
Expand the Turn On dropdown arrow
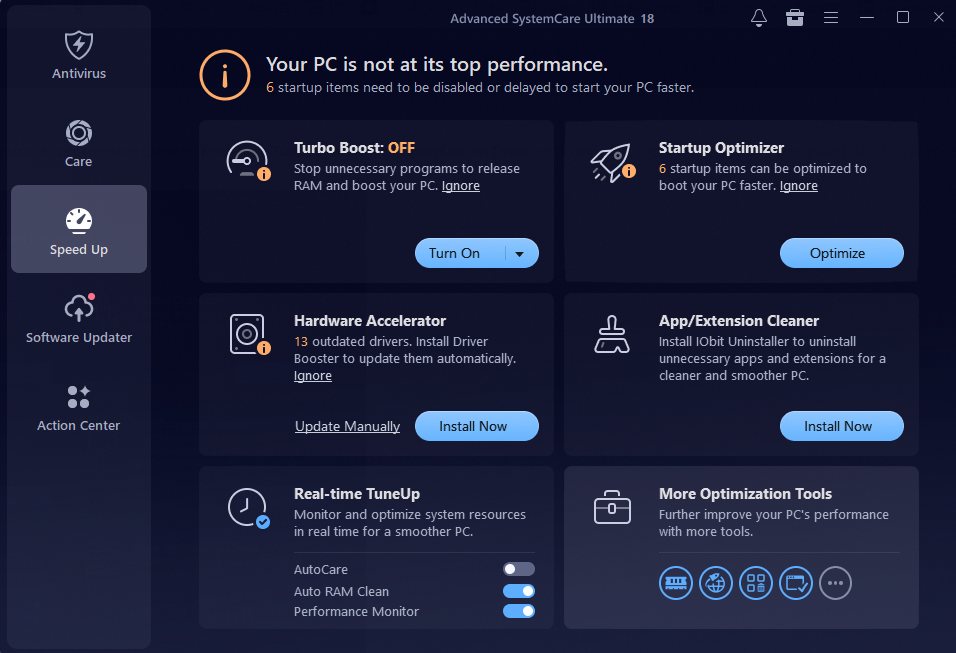(520, 254)
